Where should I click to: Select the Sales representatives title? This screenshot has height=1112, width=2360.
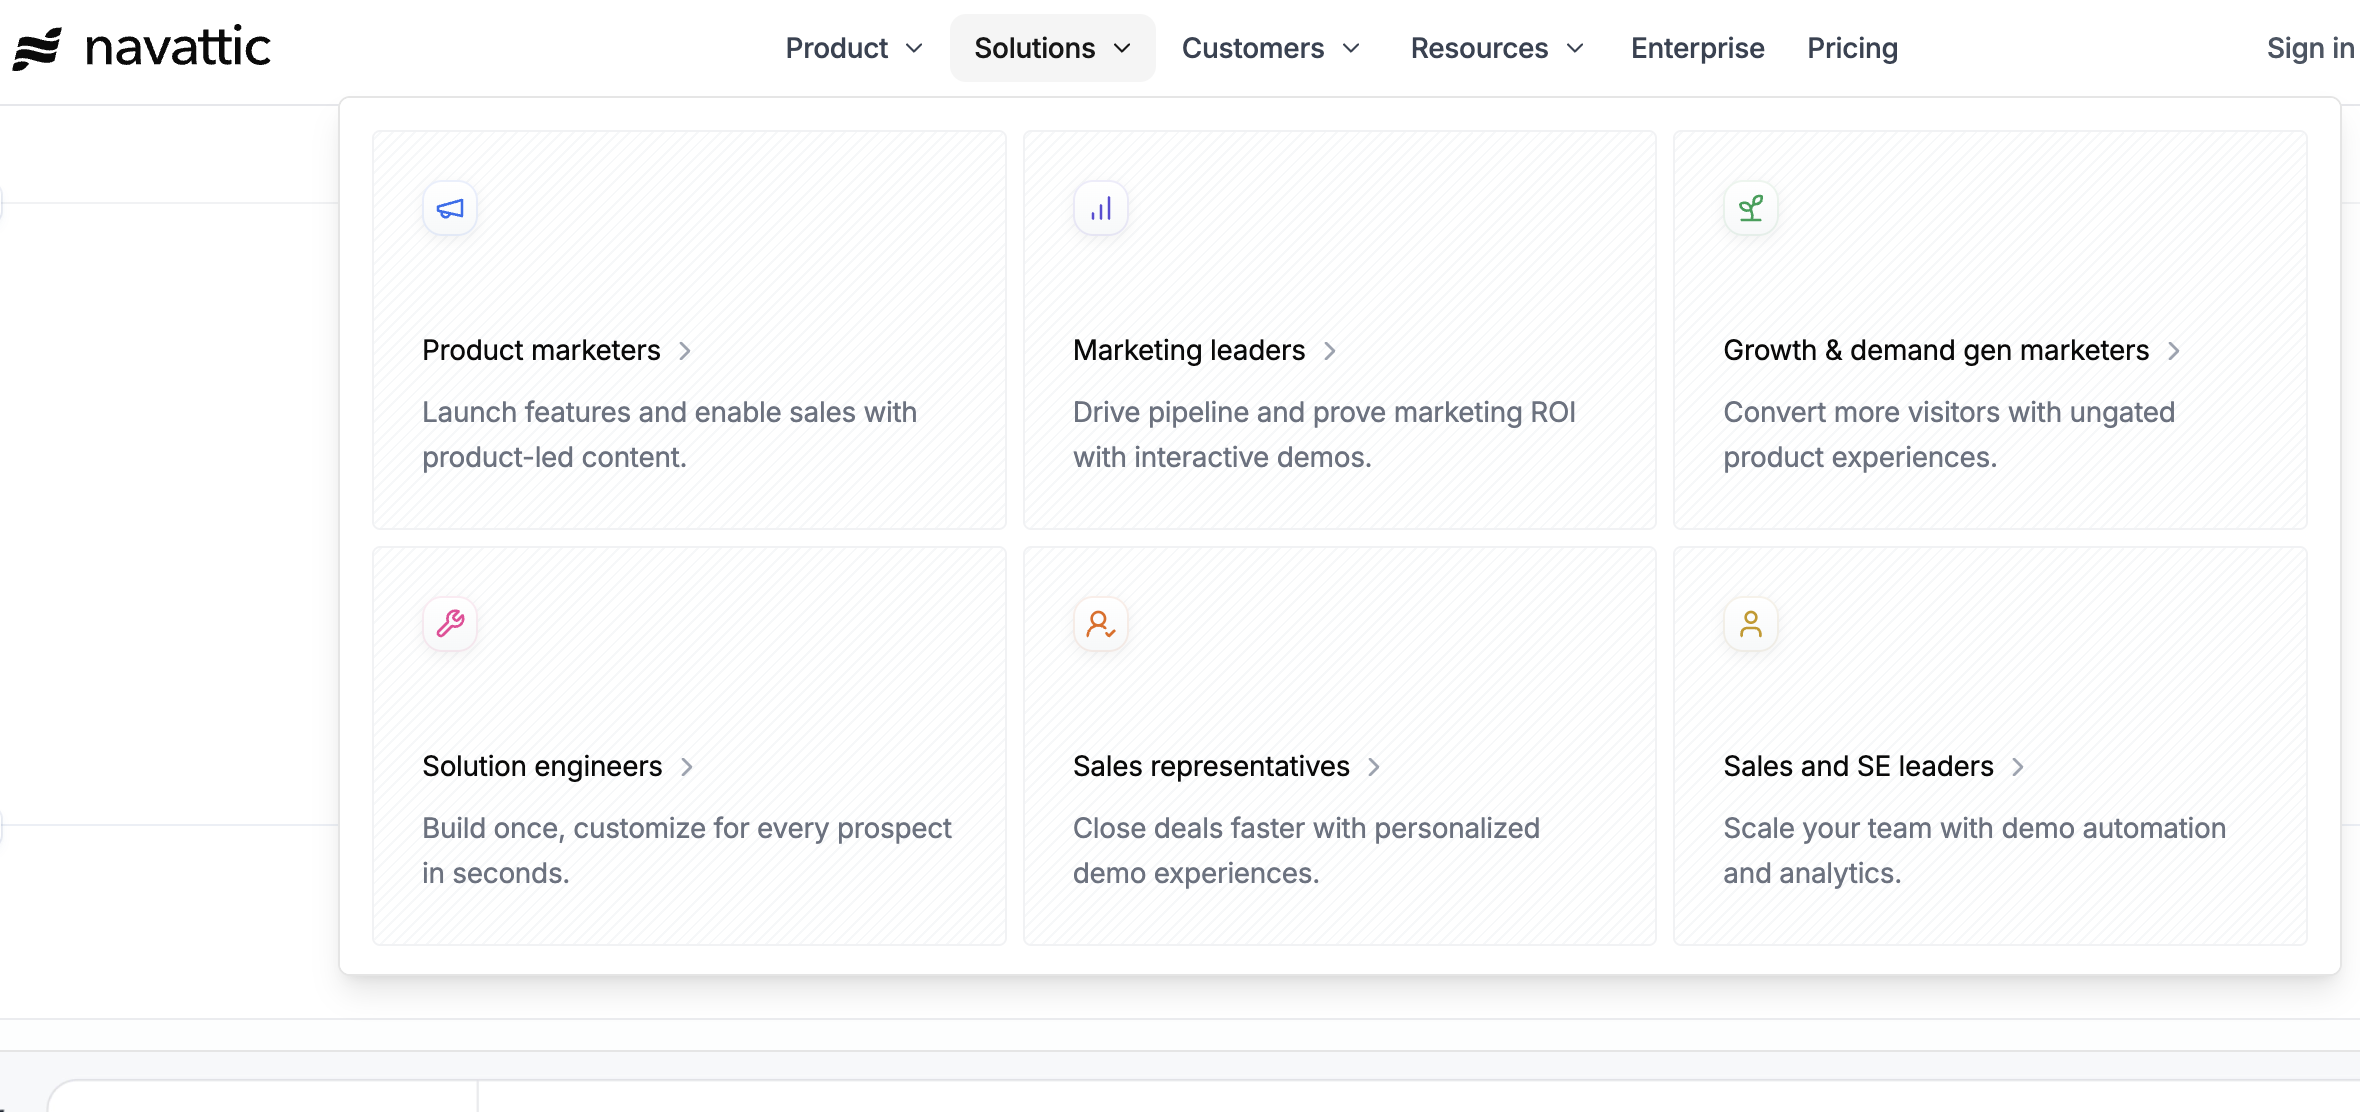coord(1211,767)
